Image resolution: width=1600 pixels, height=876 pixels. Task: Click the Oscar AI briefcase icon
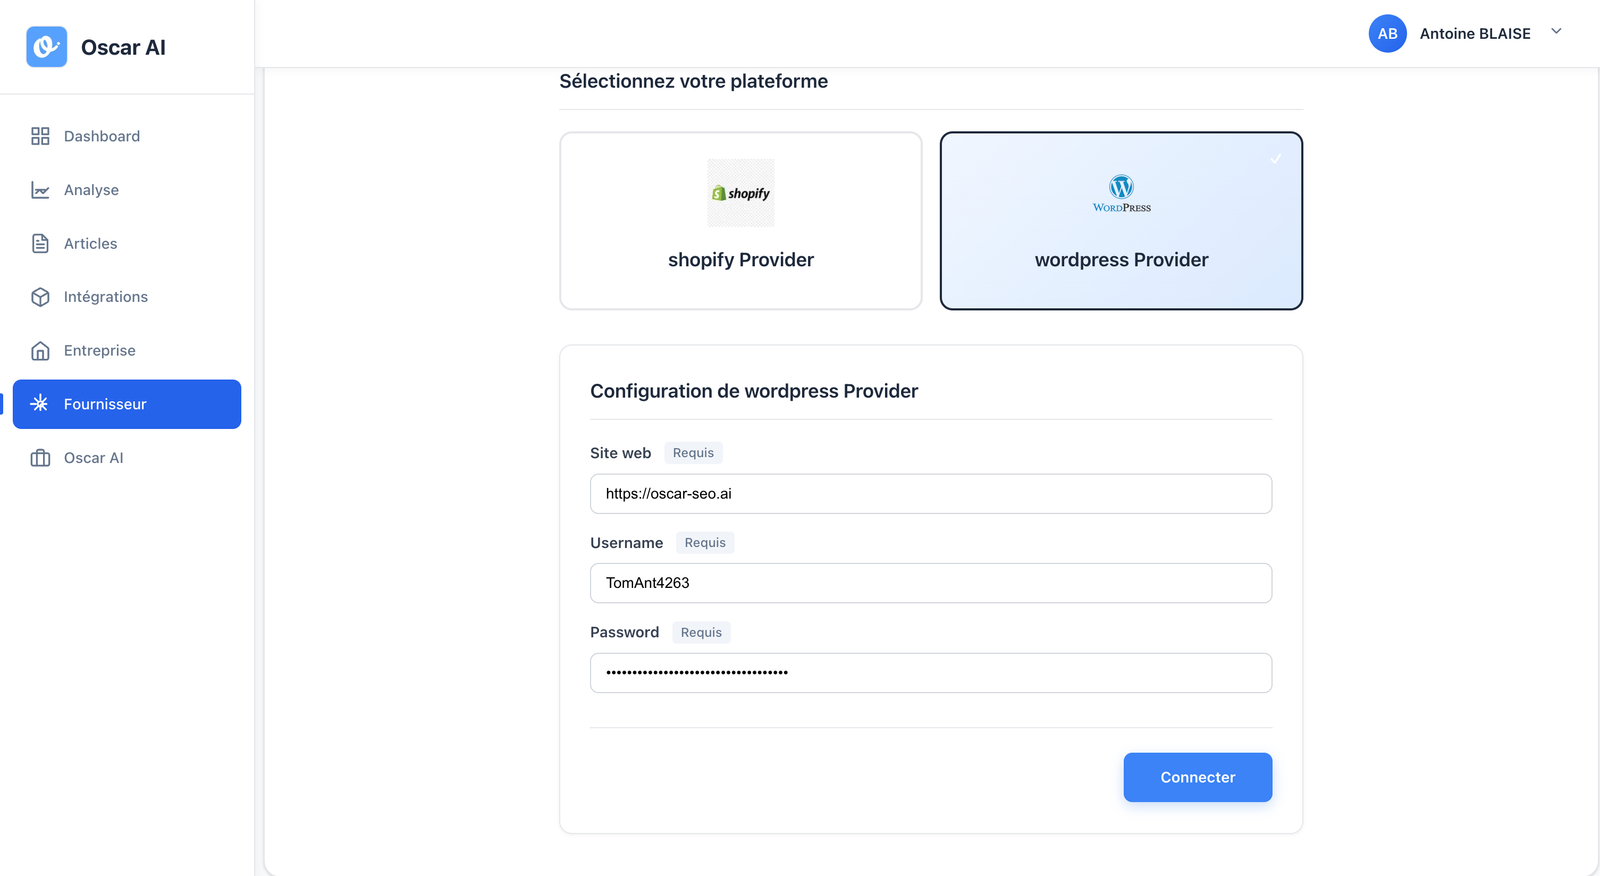point(40,458)
